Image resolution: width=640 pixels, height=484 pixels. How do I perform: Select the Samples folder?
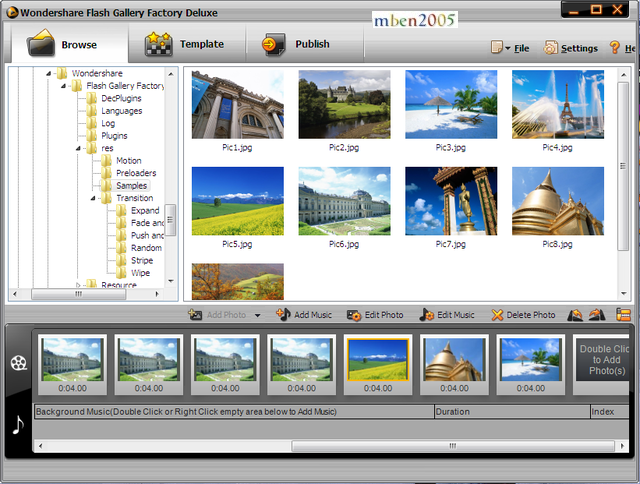click(x=131, y=186)
